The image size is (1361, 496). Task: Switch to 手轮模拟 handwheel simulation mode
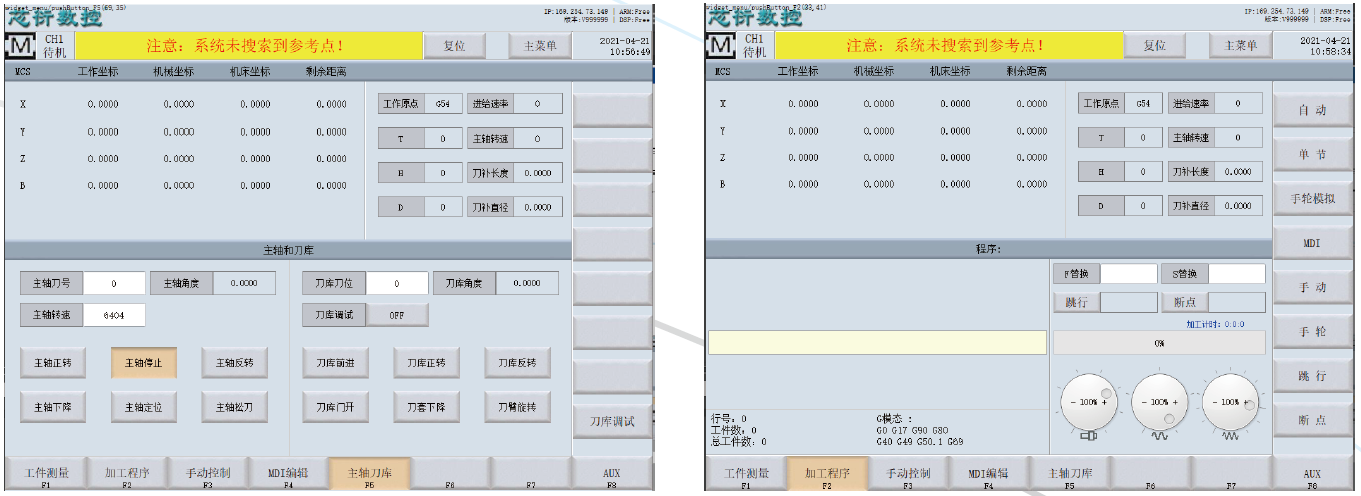(1312, 199)
